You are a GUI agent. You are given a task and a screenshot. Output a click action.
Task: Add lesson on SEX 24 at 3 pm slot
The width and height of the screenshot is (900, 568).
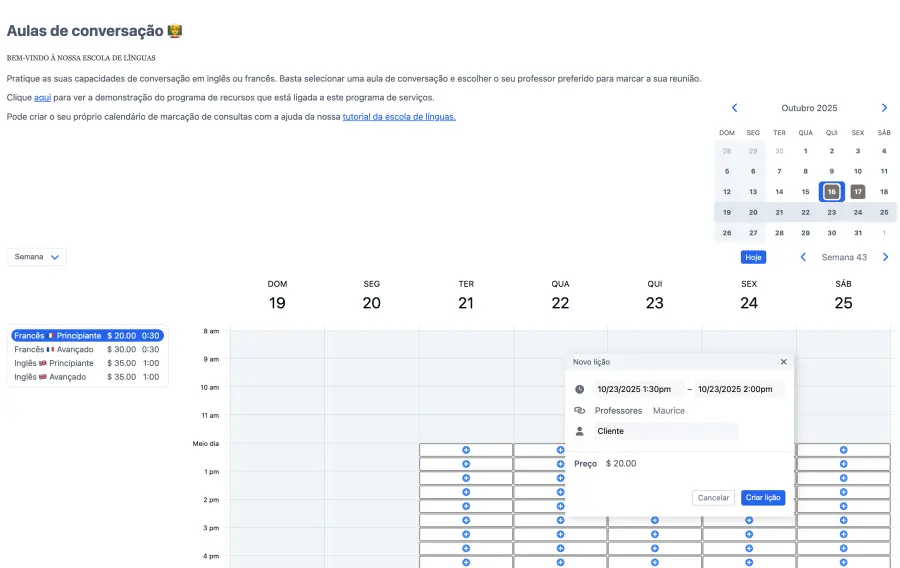click(749, 534)
